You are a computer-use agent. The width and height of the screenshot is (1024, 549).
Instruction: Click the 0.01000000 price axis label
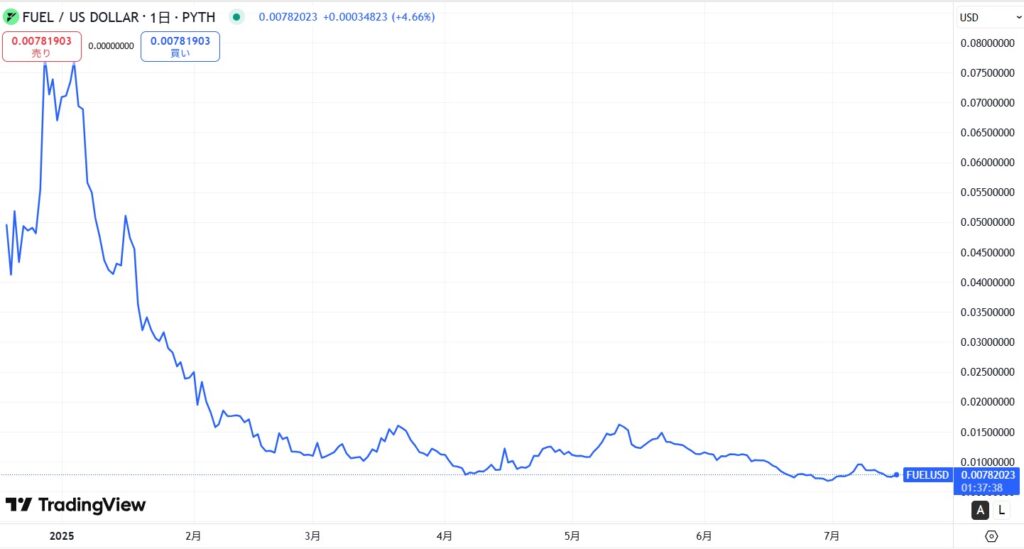coord(987,462)
